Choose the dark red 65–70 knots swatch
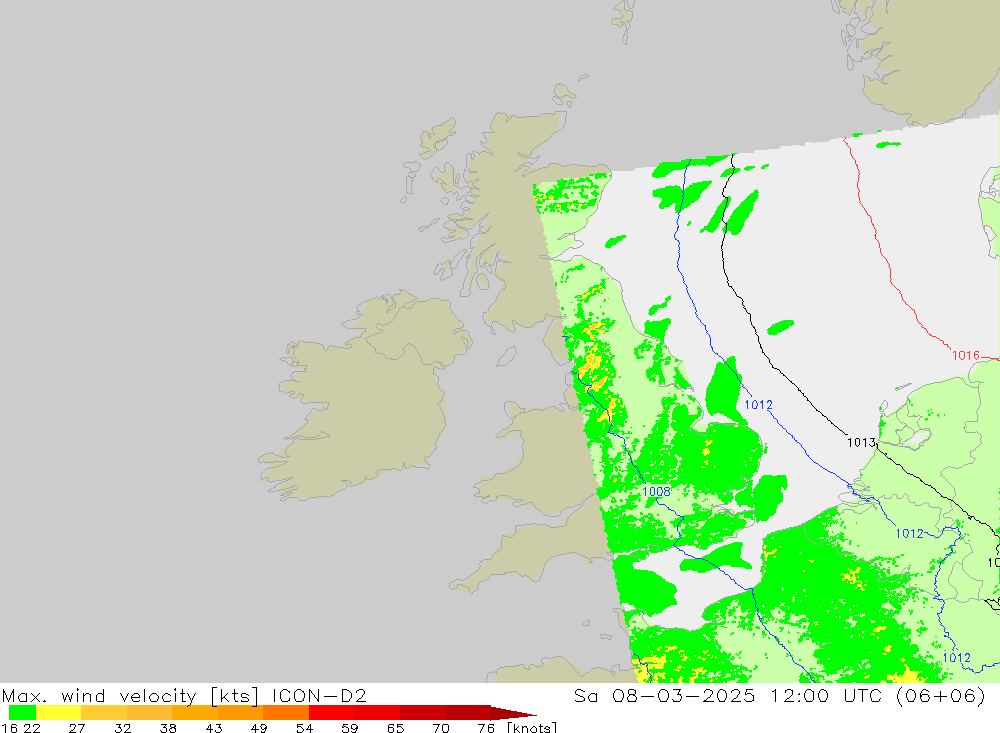 click(x=422, y=713)
